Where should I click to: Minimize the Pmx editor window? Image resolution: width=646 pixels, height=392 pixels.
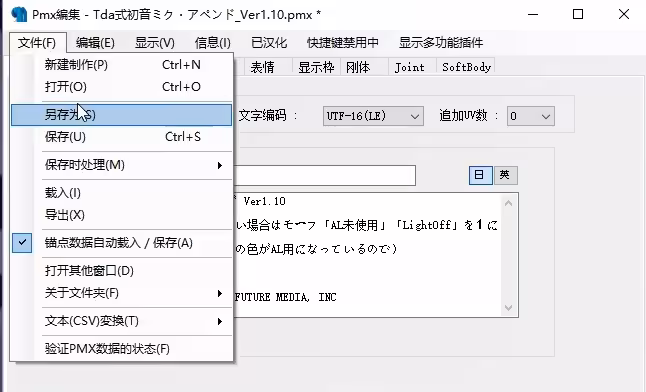(533, 14)
